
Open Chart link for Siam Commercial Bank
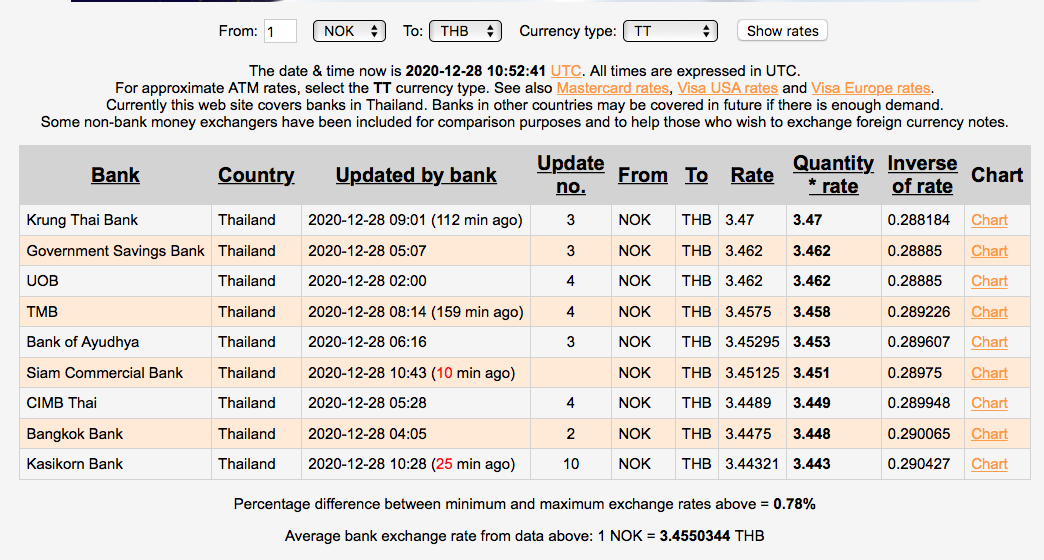point(989,373)
